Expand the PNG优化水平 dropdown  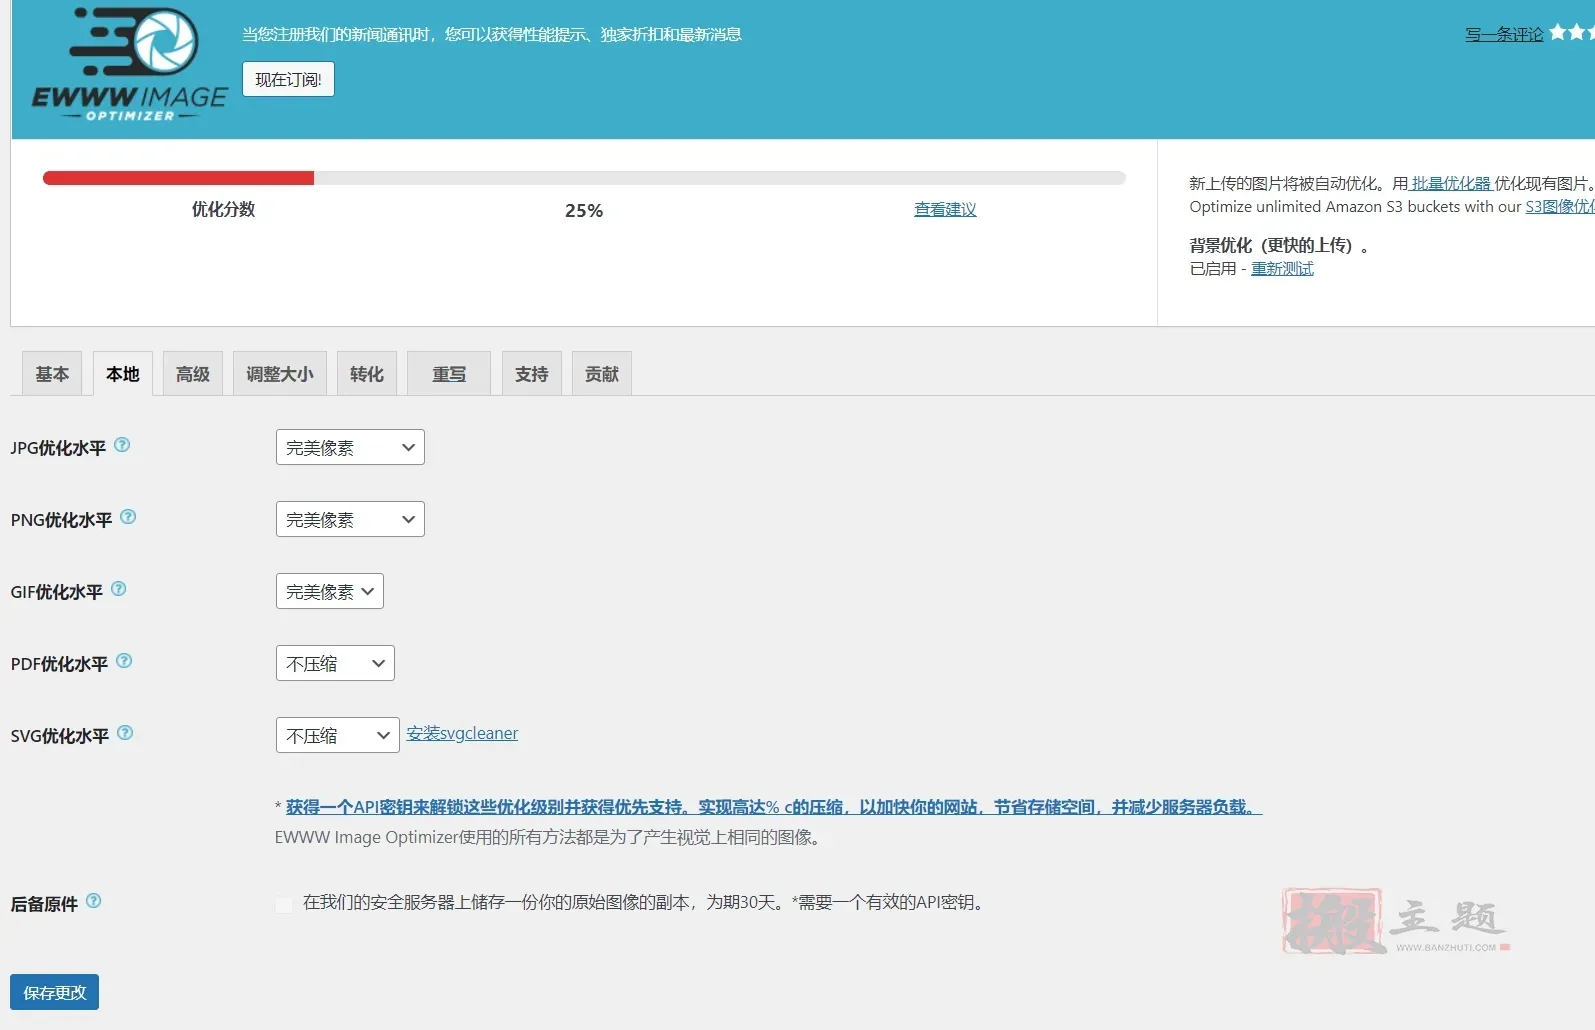(350, 520)
